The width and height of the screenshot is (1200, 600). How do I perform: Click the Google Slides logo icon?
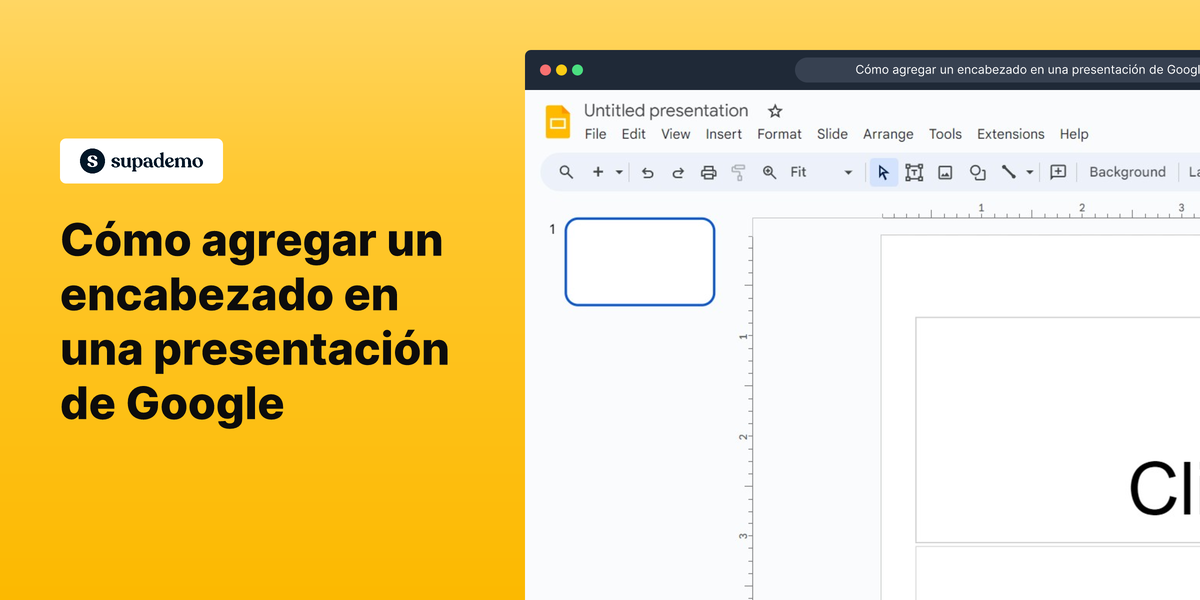557,121
